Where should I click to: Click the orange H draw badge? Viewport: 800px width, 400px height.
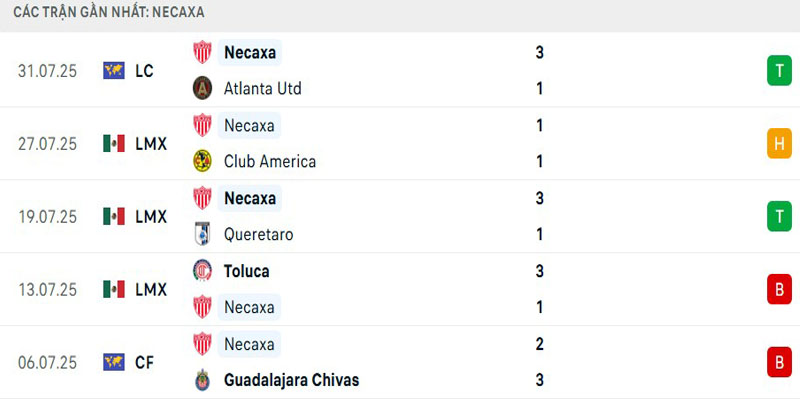778,143
